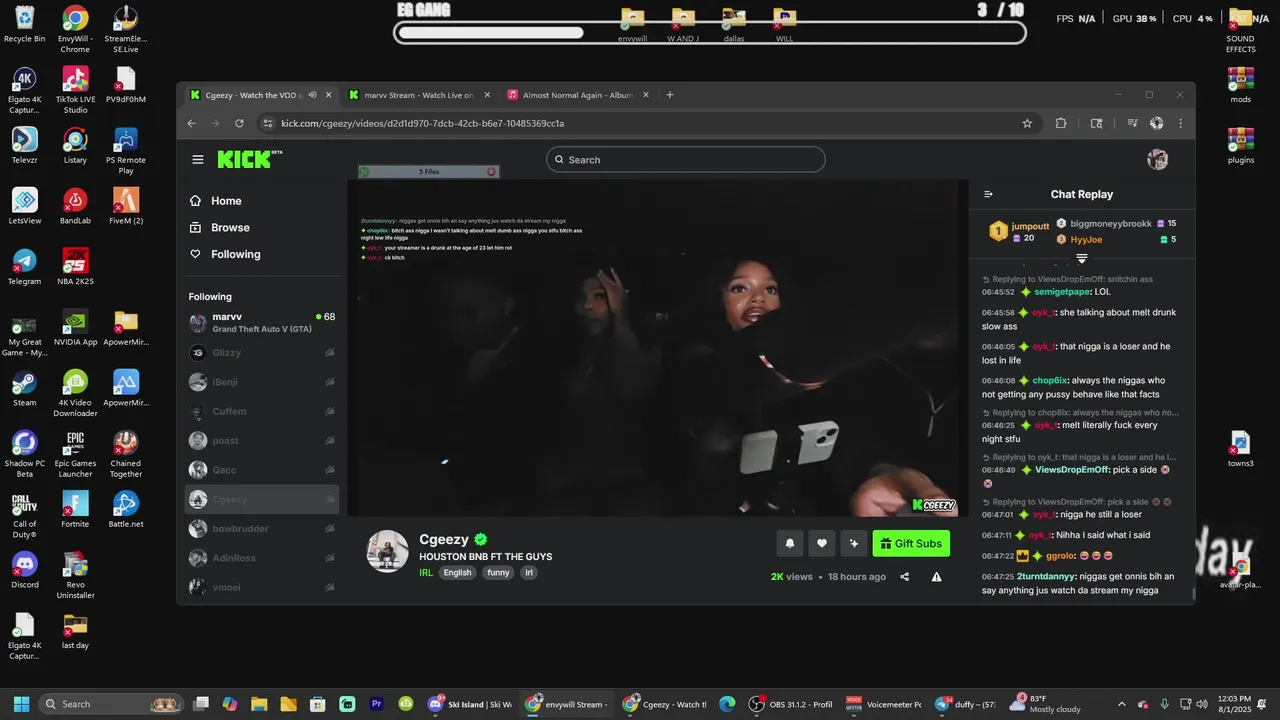Click the English tag
The image size is (1280, 720).
point(457,573)
